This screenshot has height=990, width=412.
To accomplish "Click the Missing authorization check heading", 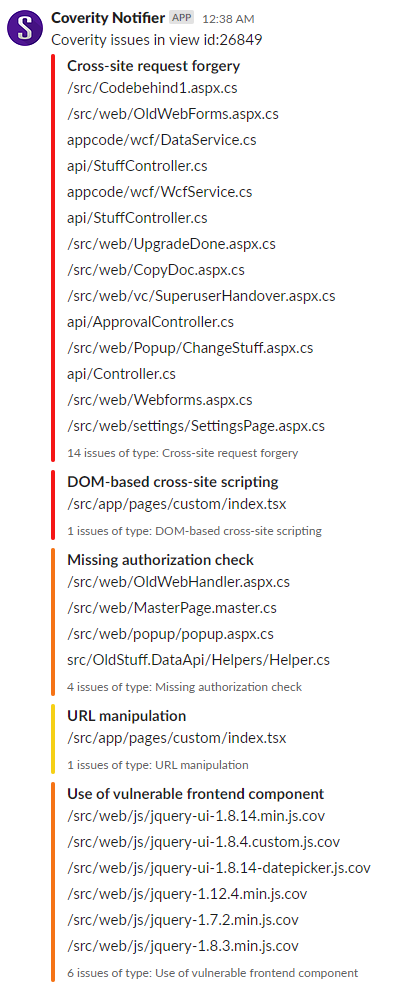I will coord(160,559).
